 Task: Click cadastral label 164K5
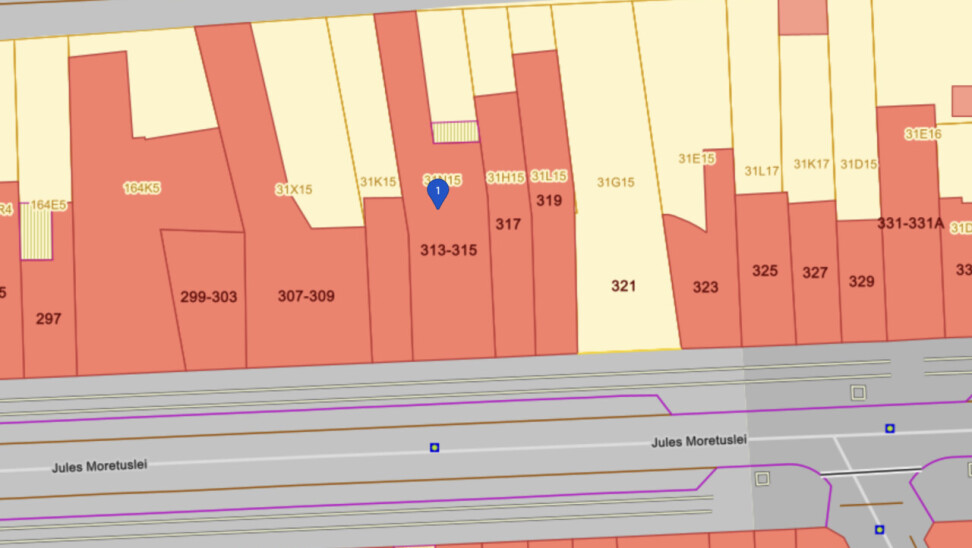141,187
